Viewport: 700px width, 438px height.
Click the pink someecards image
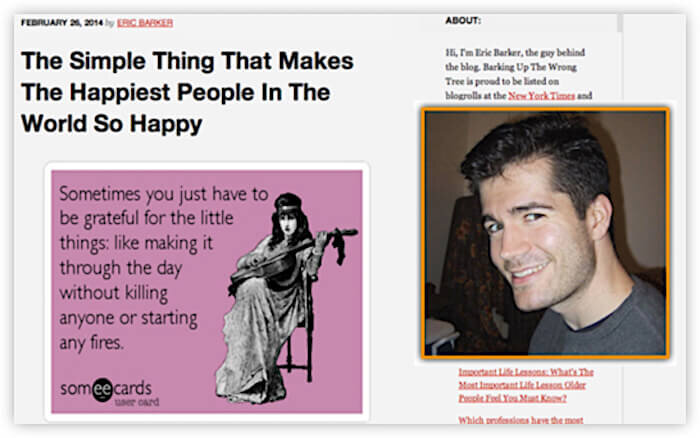[x=207, y=292]
